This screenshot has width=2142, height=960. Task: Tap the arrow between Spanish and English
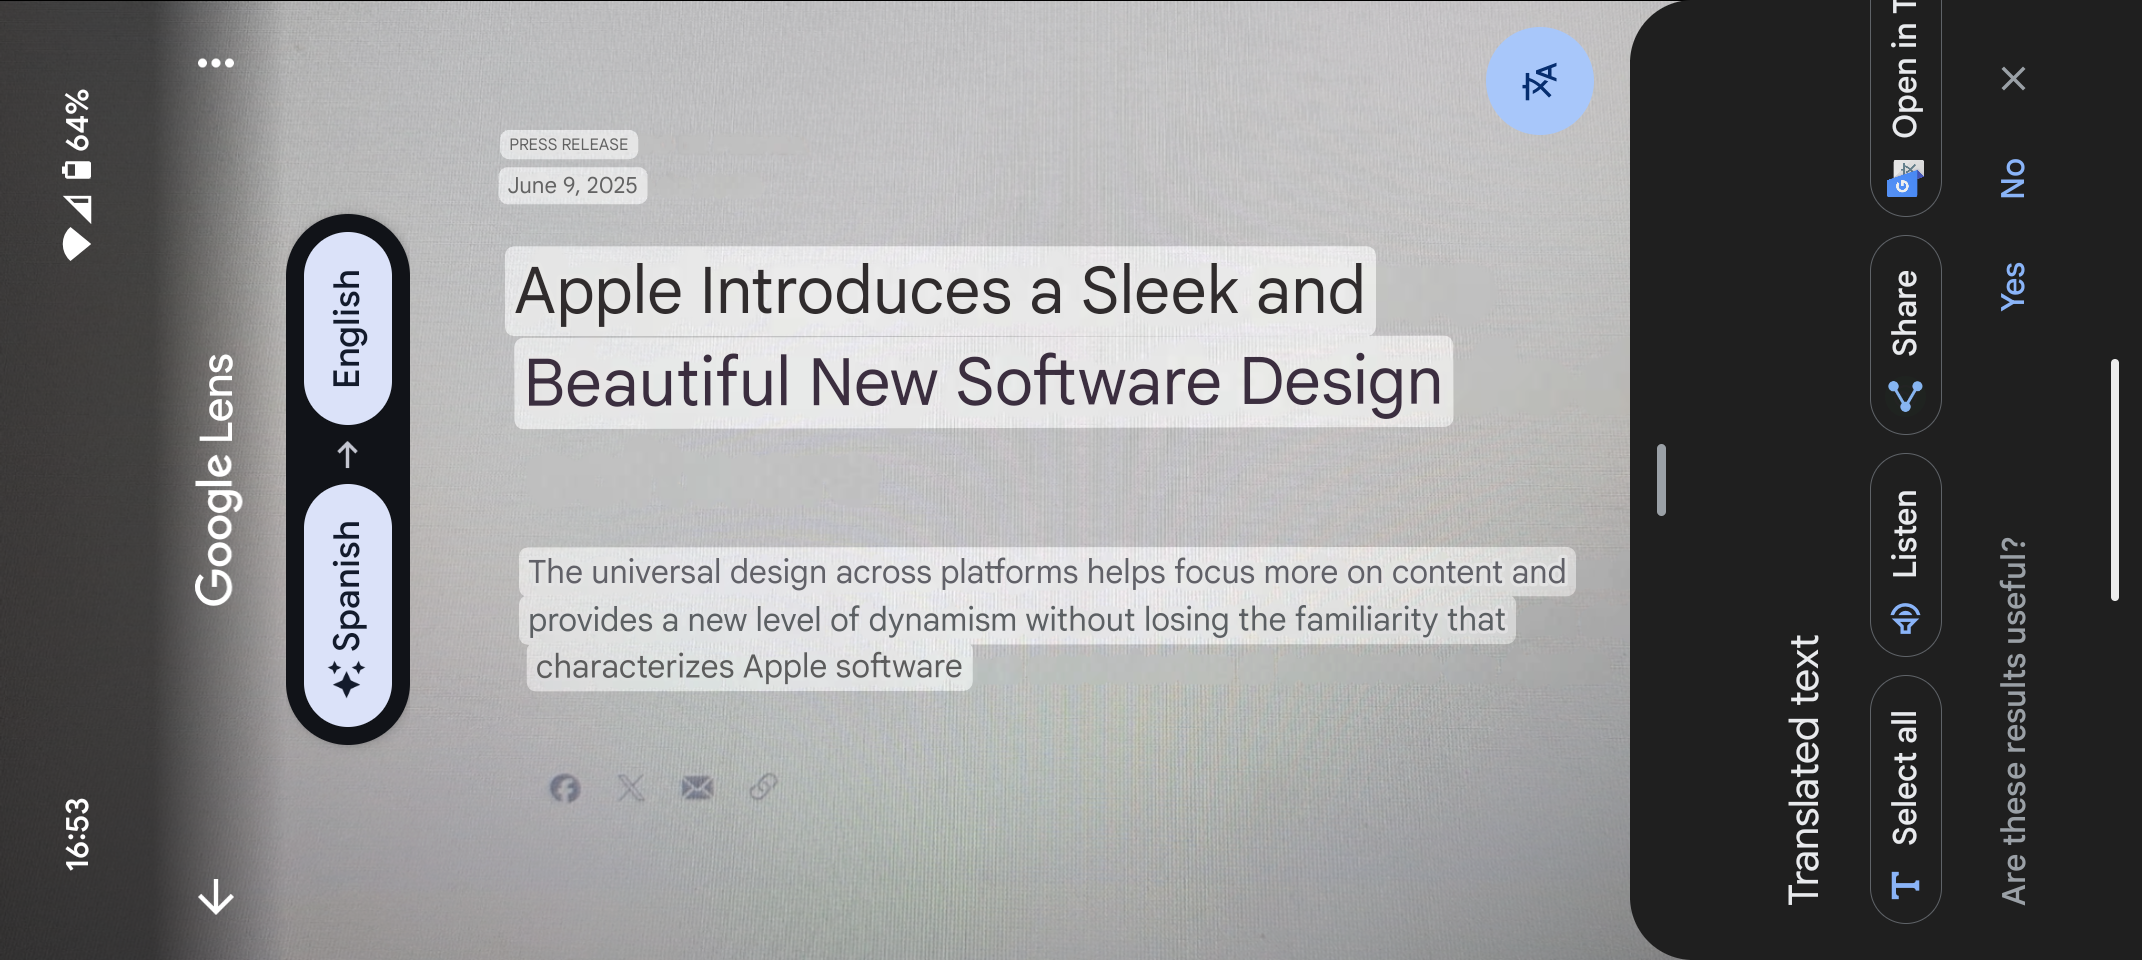(347, 455)
